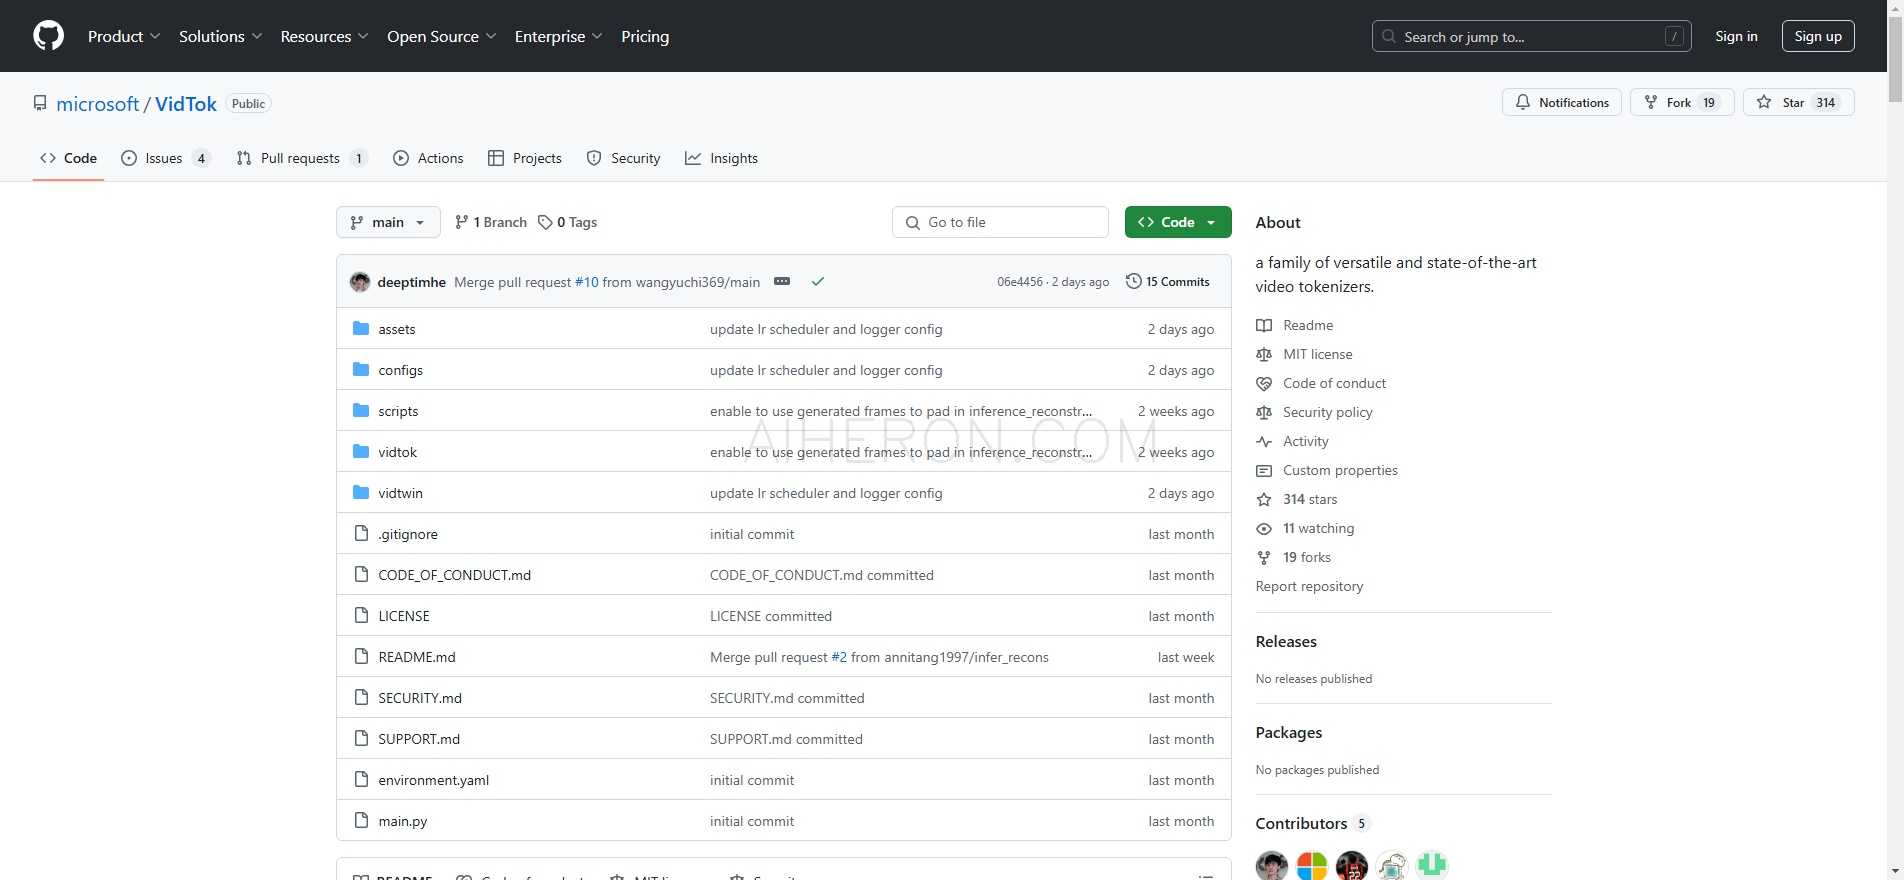This screenshot has width=1904, height=880.
Task: Open the .gitignore file
Action: (408, 534)
